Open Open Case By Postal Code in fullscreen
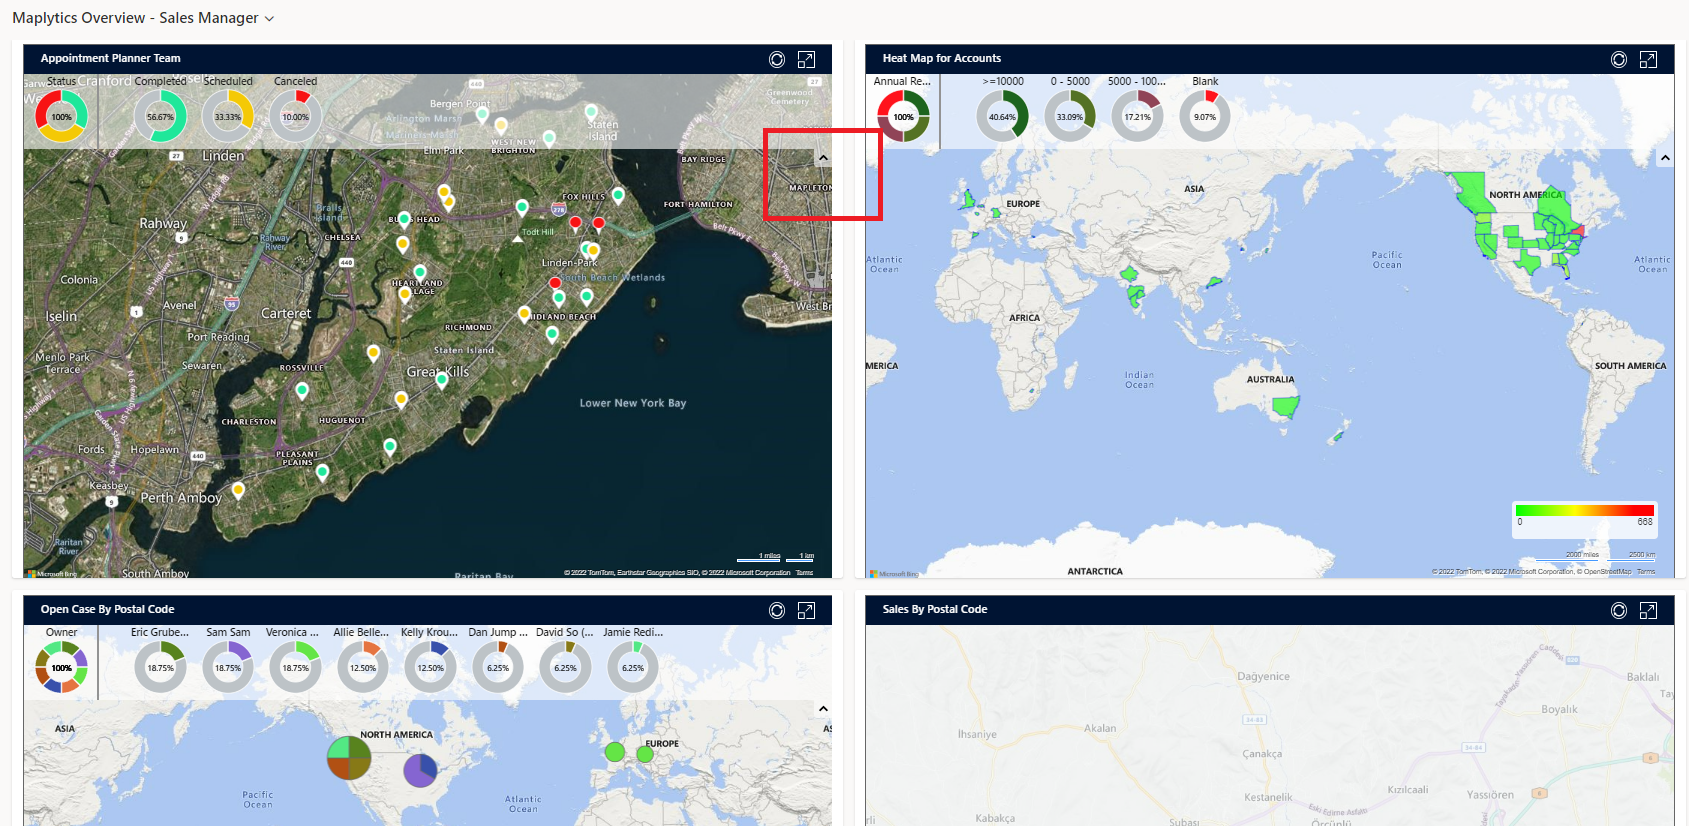The image size is (1689, 826). coord(806,611)
